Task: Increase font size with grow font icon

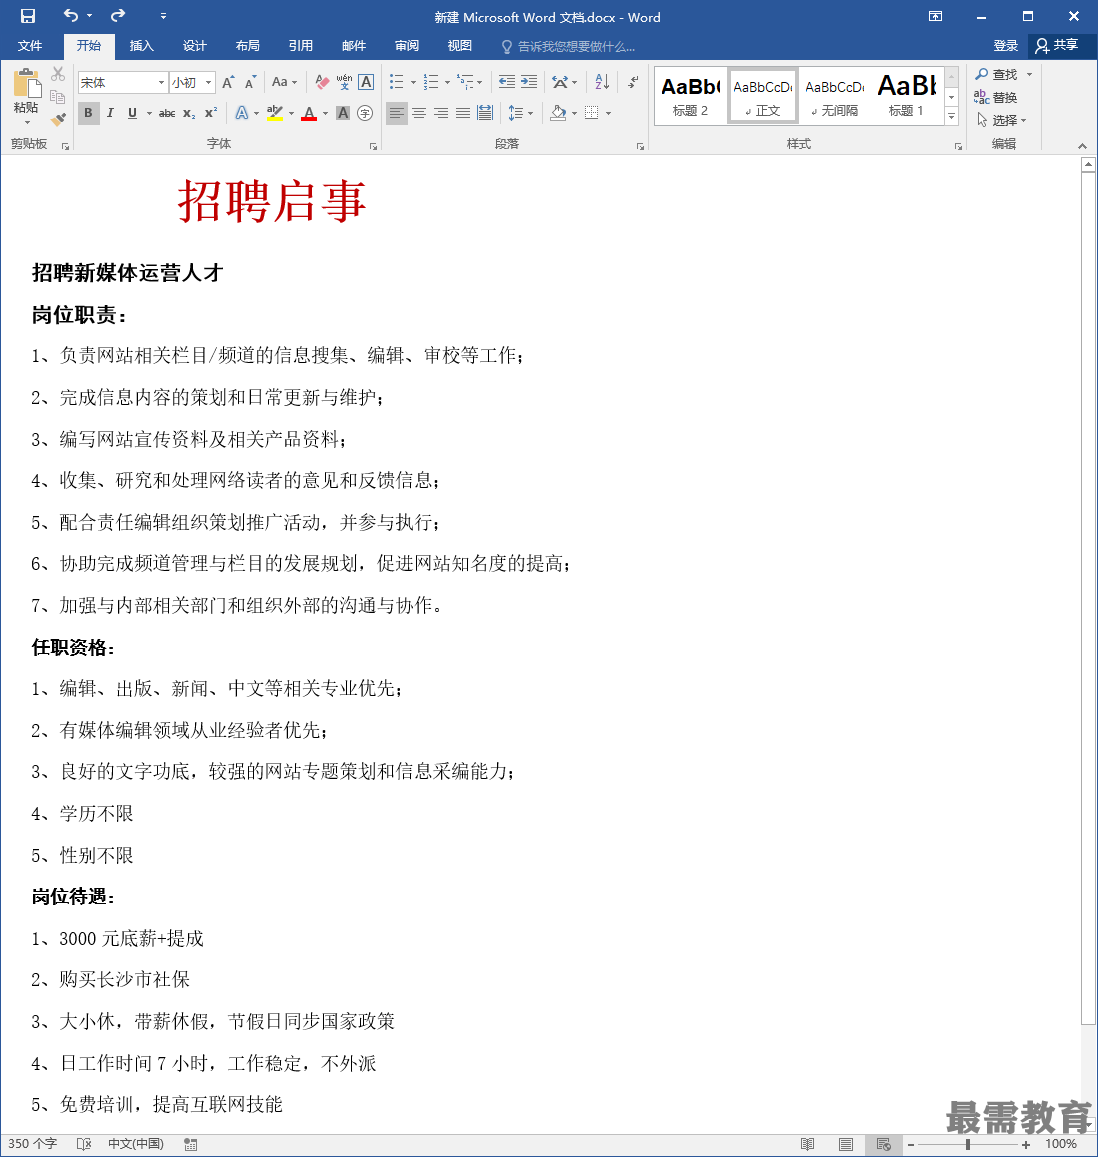Action: point(228,82)
